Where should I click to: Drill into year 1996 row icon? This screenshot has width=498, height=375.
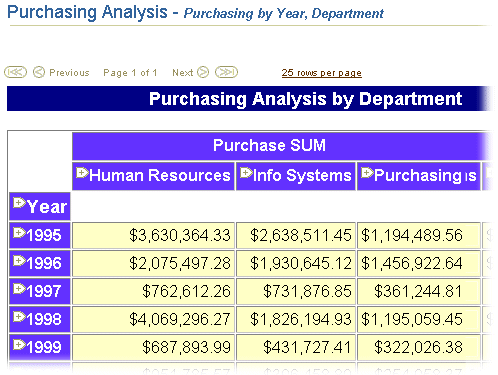19,260
